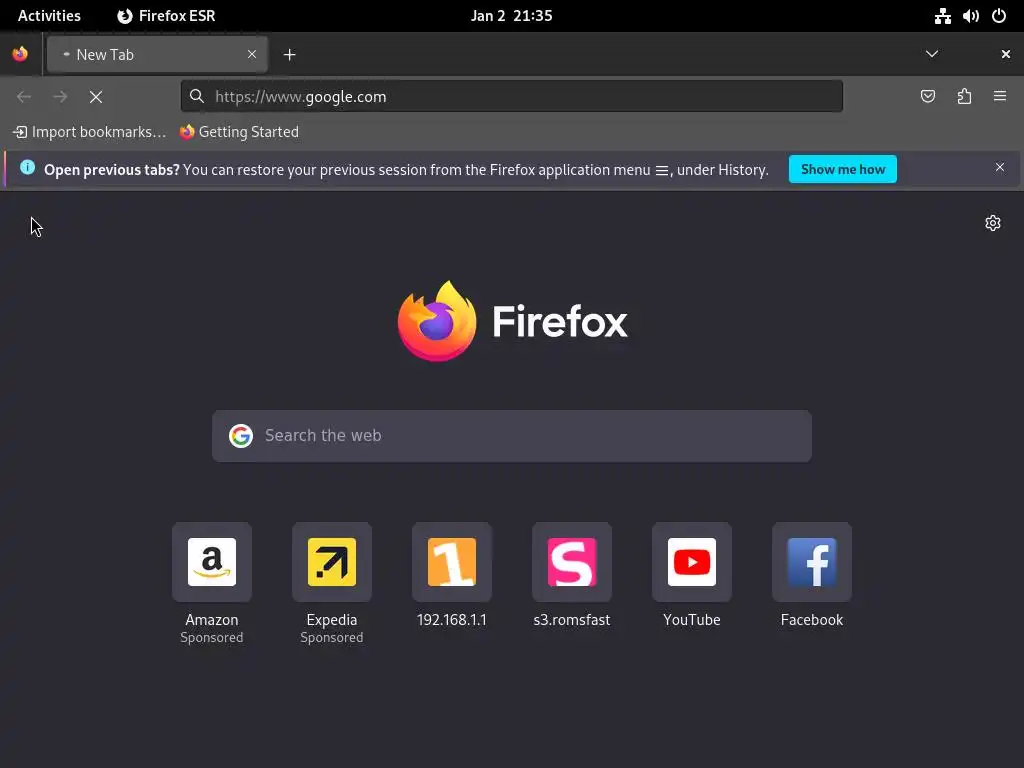Select the New Tab tab
The width and height of the screenshot is (1024, 768).
[x=157, y=55]
